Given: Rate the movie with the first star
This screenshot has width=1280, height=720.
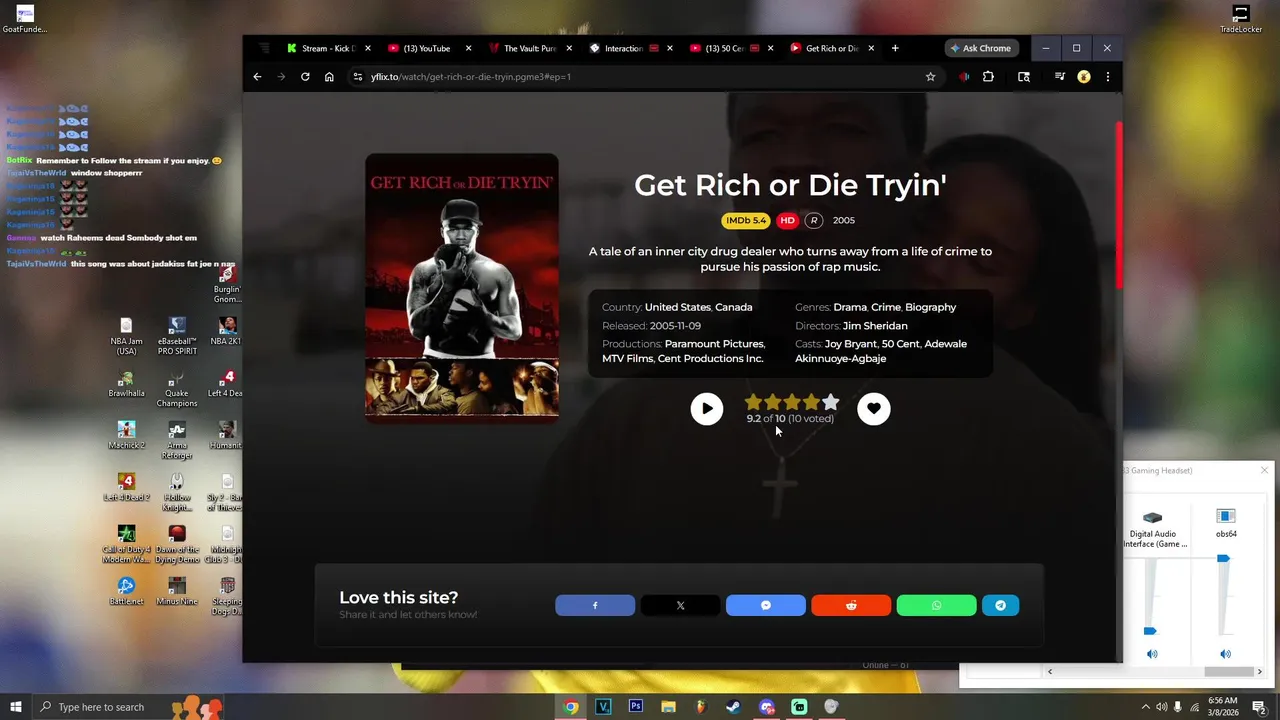Looking at the screenshot, I should coord(754,402).
